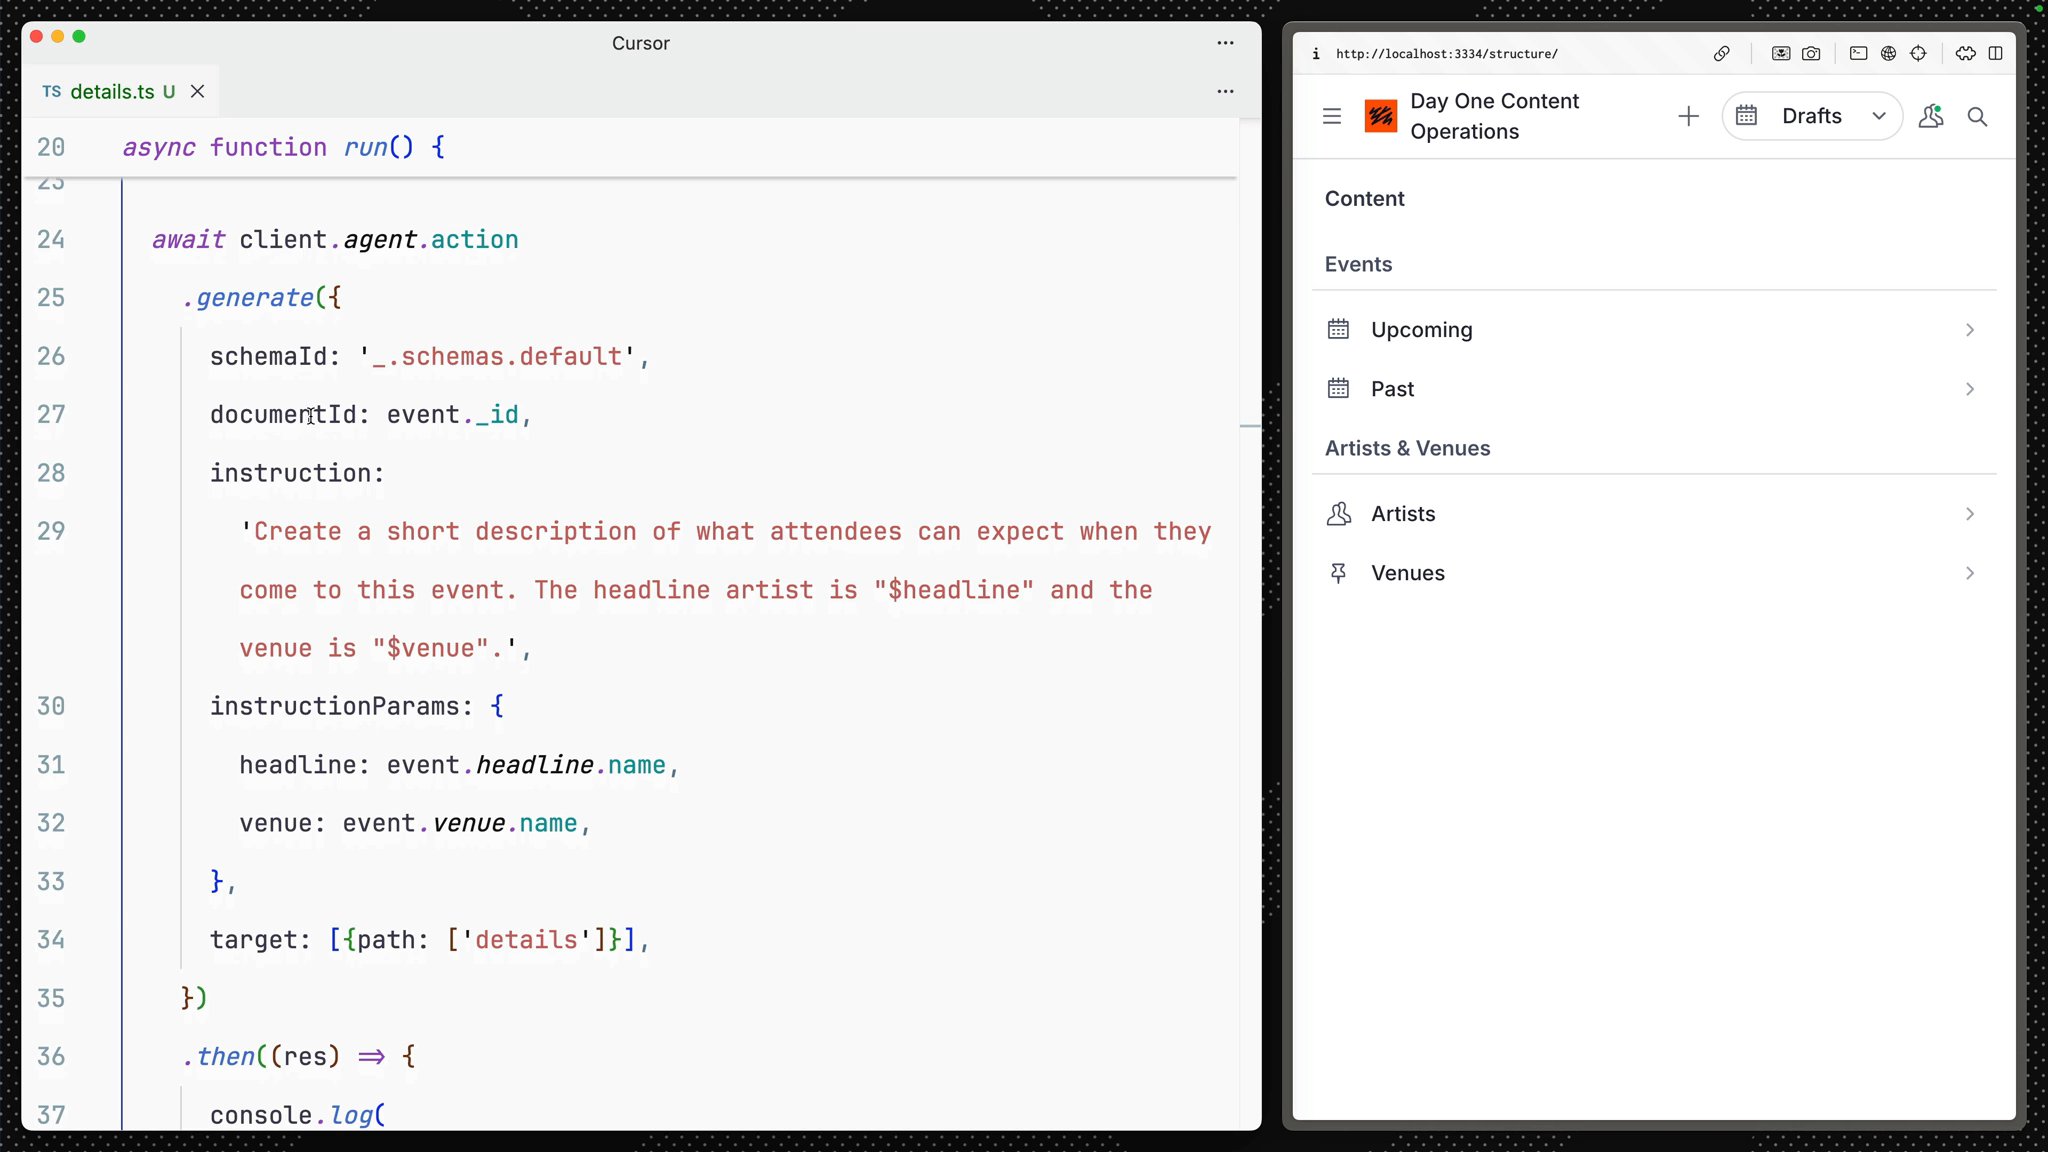Image resolution: width=2048 pixels, height=1152 pixels.
Task: Click 'await' keyword on line 24
Action: (188, 240)
